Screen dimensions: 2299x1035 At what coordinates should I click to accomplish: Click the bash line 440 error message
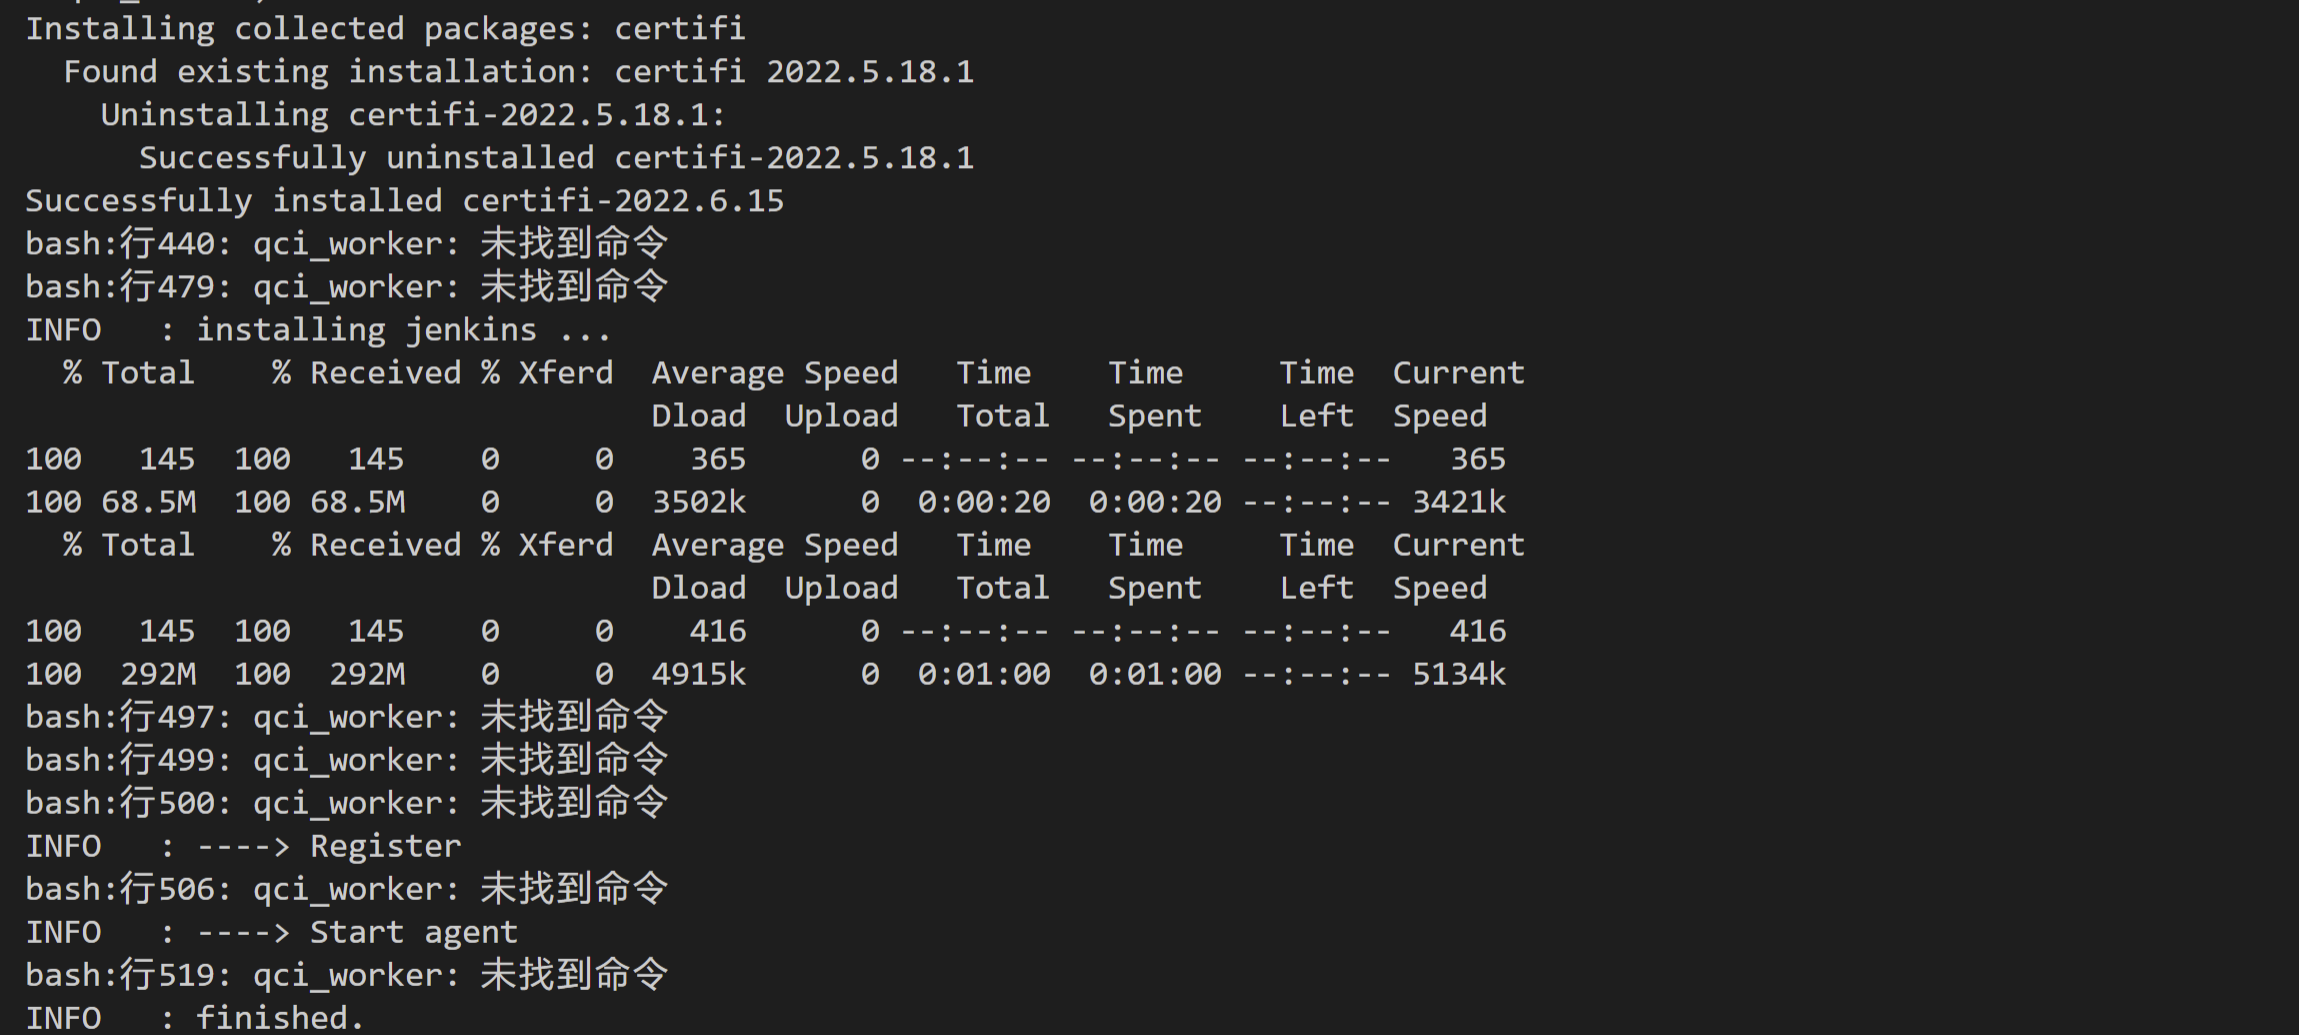point(346,244)
